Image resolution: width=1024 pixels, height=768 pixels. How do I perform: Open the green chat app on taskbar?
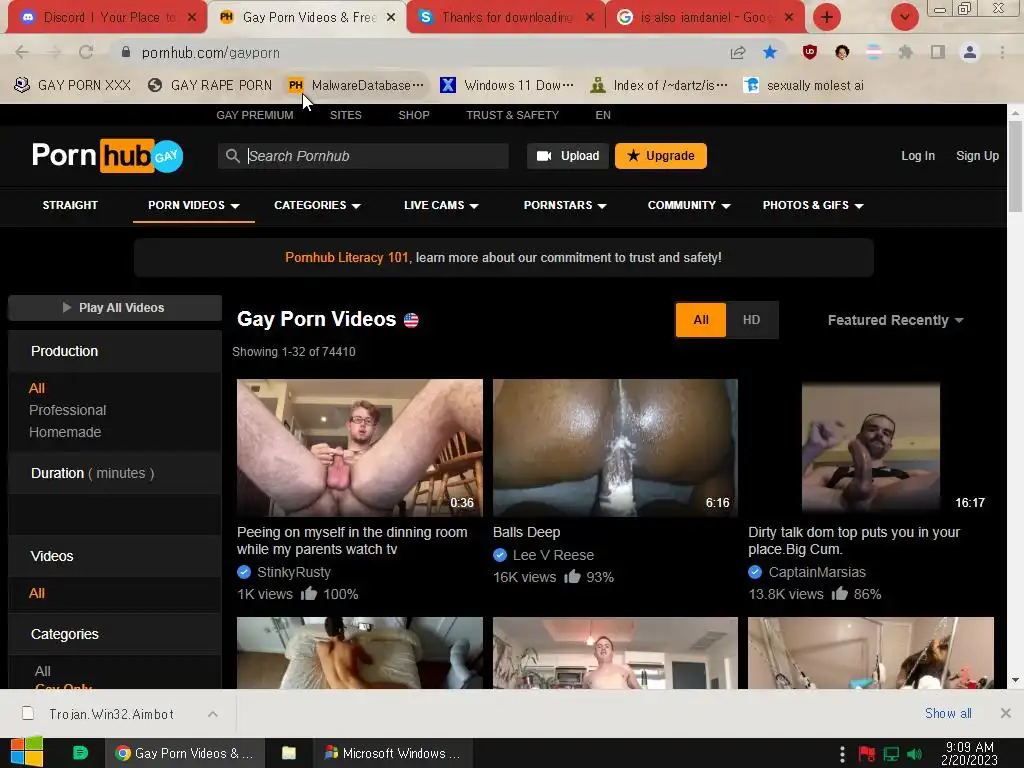point(80,753)
